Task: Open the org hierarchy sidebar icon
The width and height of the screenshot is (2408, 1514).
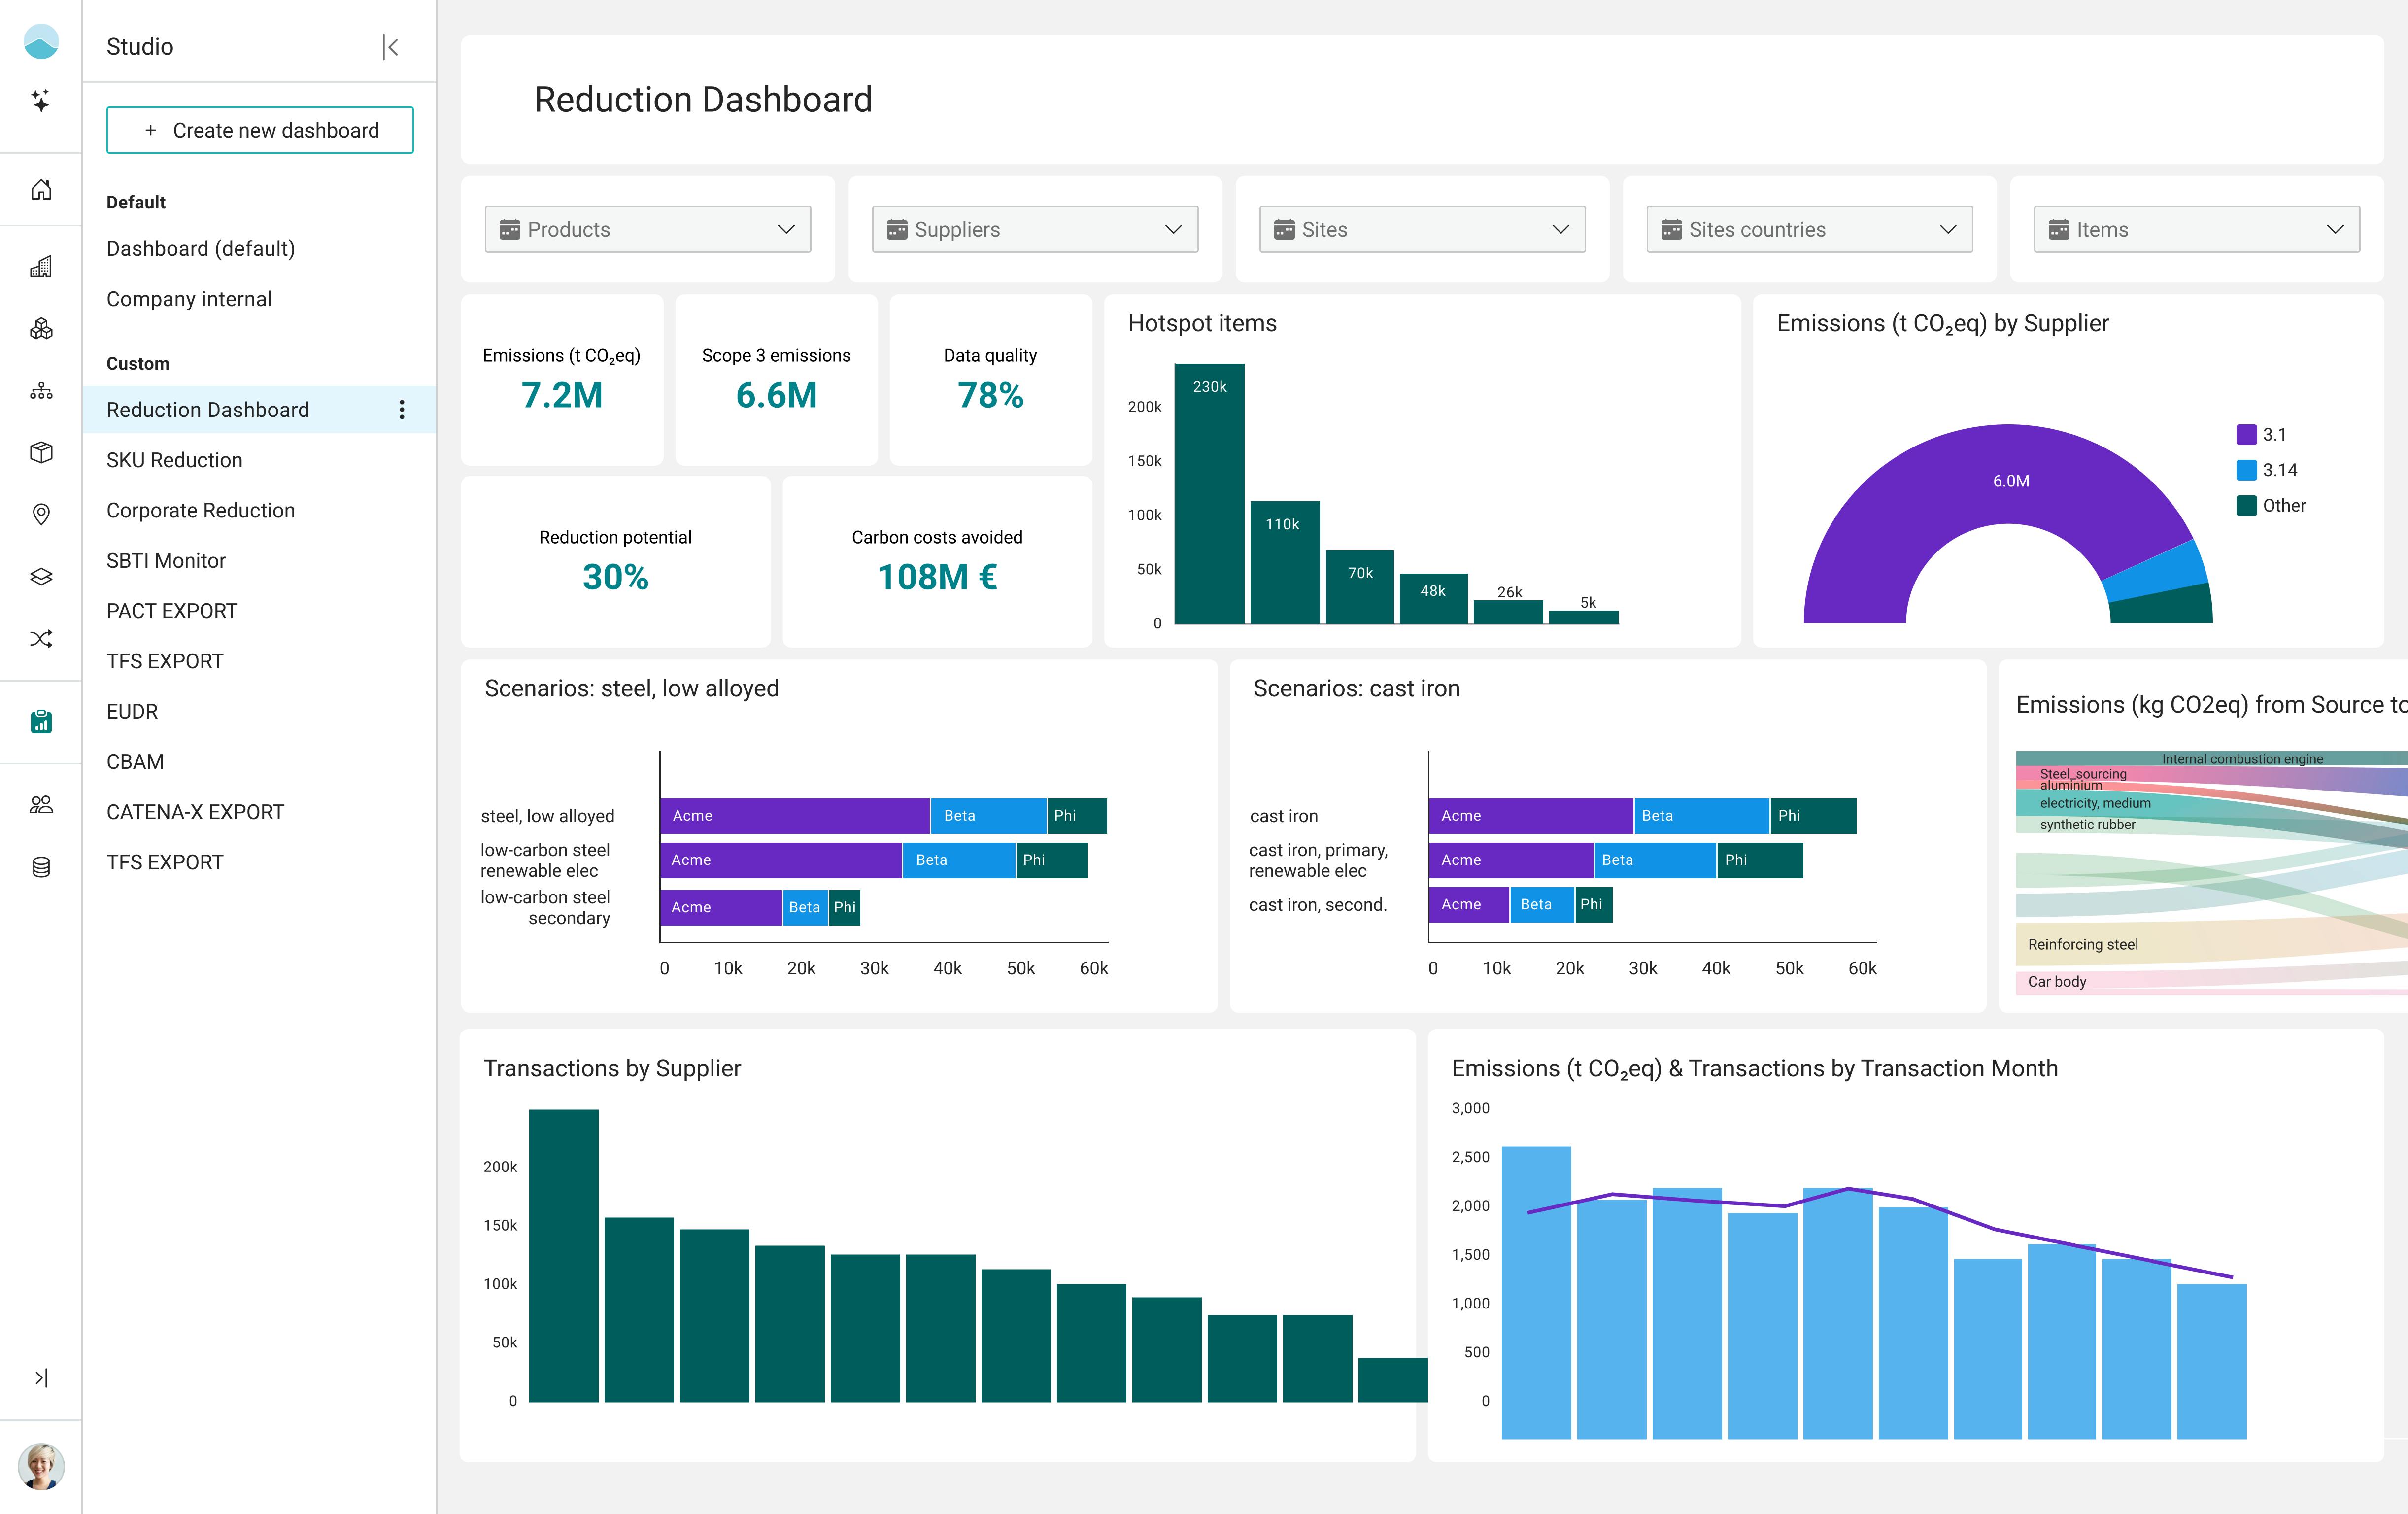Action: tap(40, 391)
